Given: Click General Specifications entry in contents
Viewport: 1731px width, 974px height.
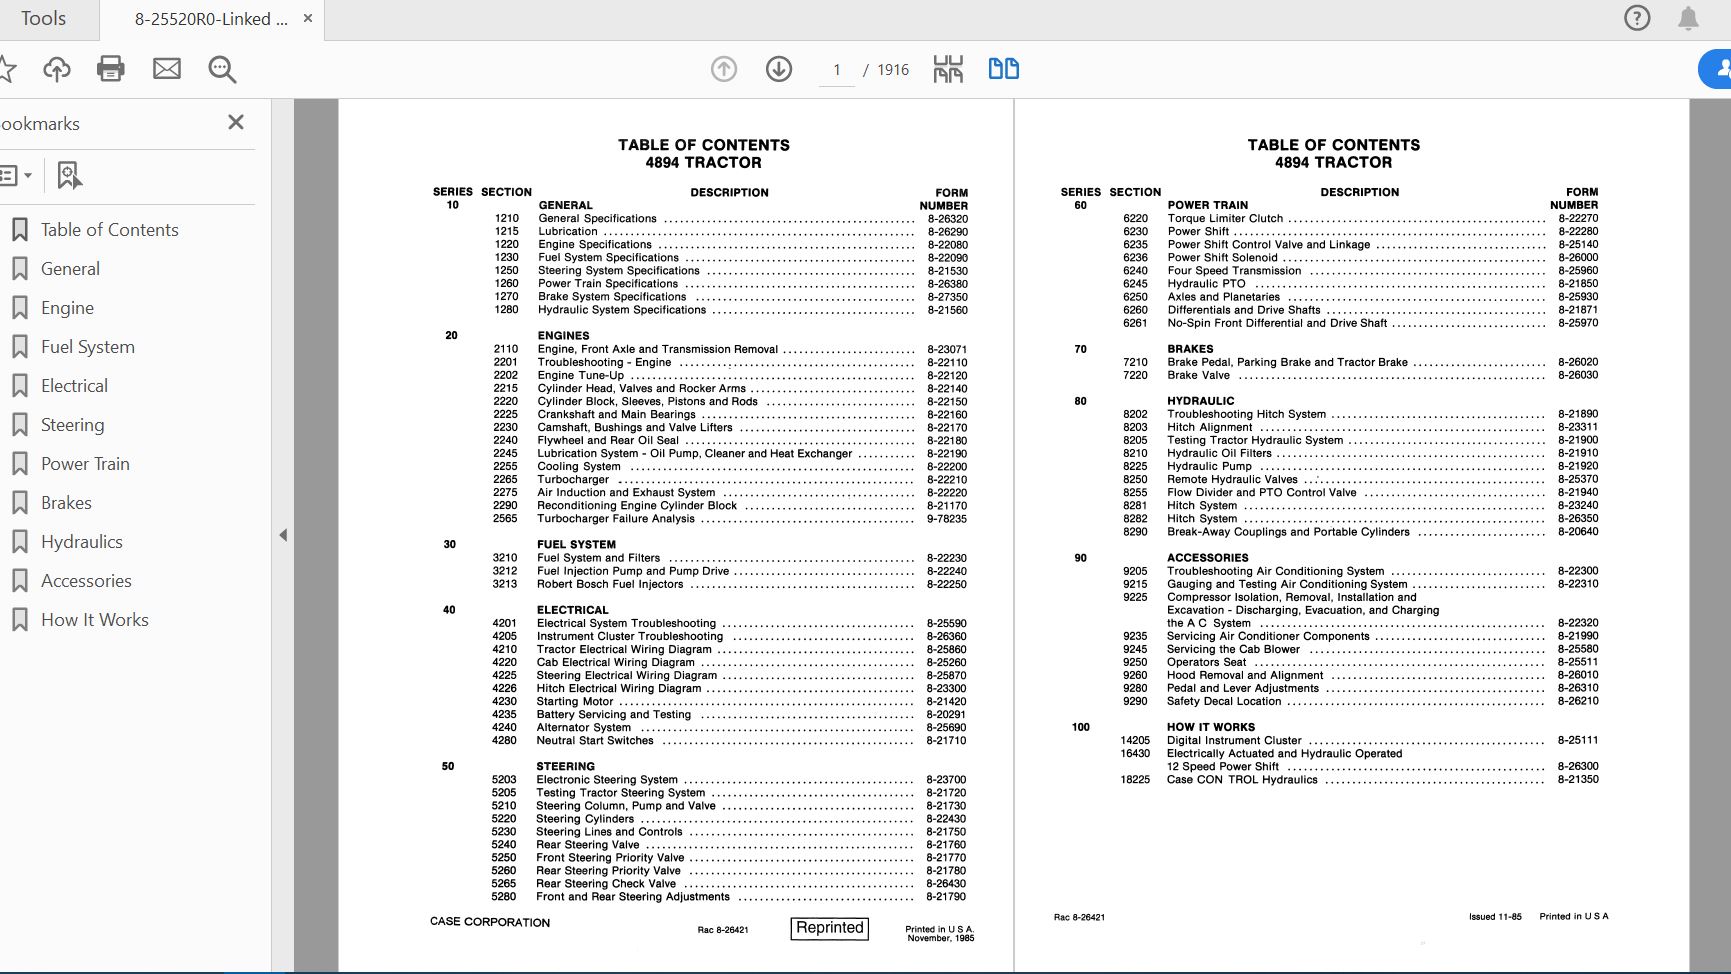Looking at the screenshot, I should coord(597,218).
